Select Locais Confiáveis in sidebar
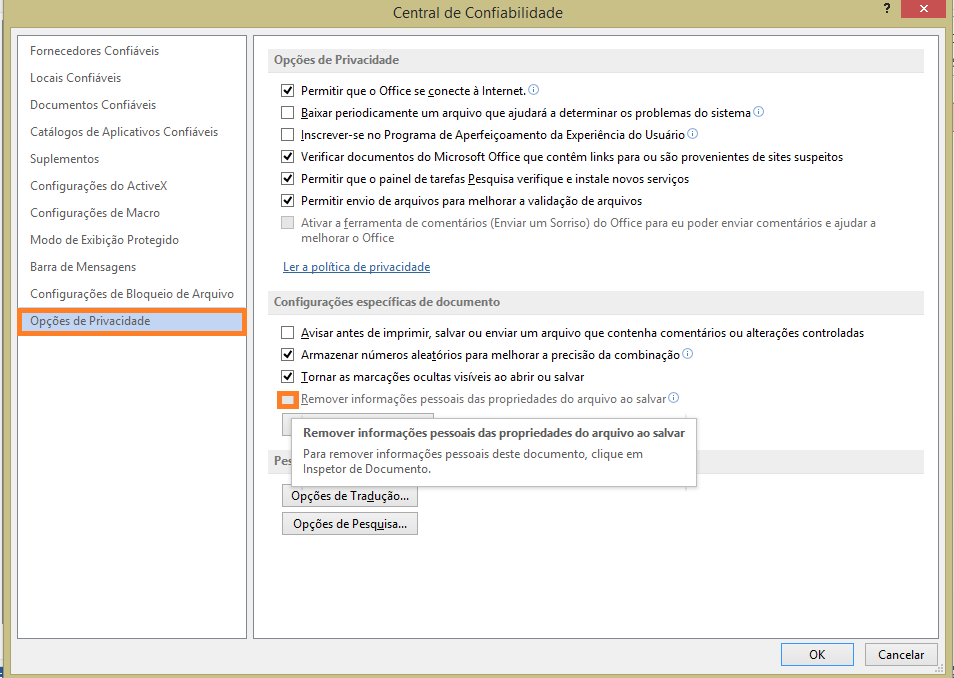The height and width of the screenshot is (678, 954). (75, 78)
